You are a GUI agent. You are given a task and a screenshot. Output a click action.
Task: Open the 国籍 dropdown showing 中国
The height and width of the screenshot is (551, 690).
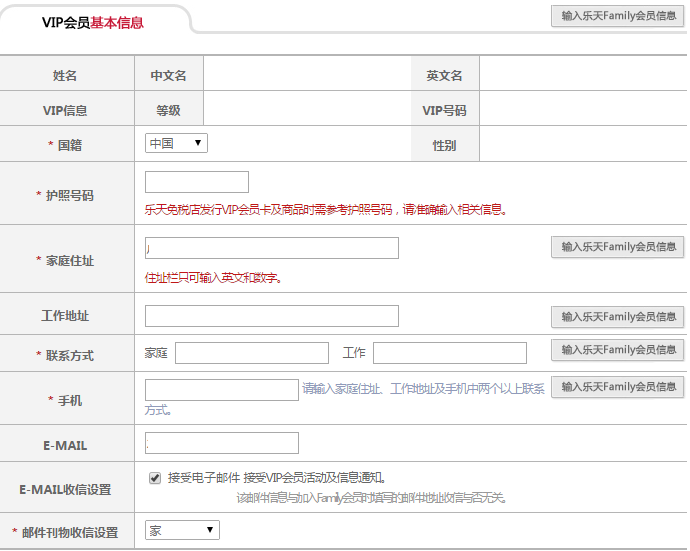(x=176, y=143)
